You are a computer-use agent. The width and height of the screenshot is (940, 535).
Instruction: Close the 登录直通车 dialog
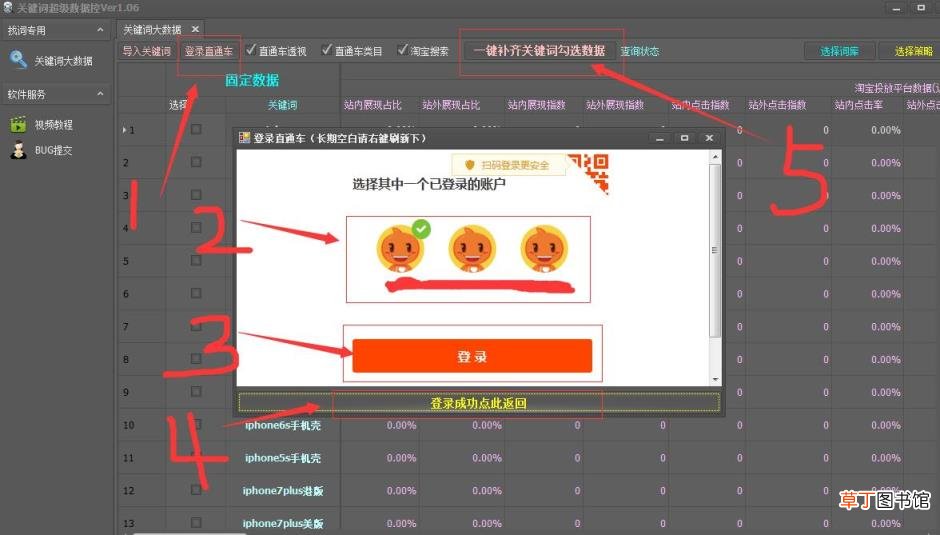[x=709, y=139]
